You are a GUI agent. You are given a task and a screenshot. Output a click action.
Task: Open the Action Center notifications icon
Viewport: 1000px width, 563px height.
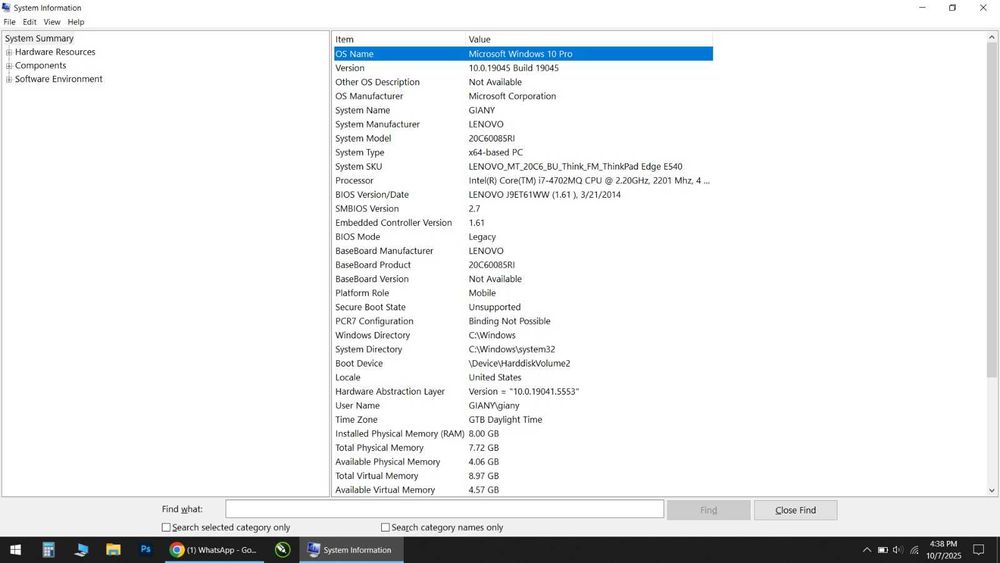click(x=978, y=550)
